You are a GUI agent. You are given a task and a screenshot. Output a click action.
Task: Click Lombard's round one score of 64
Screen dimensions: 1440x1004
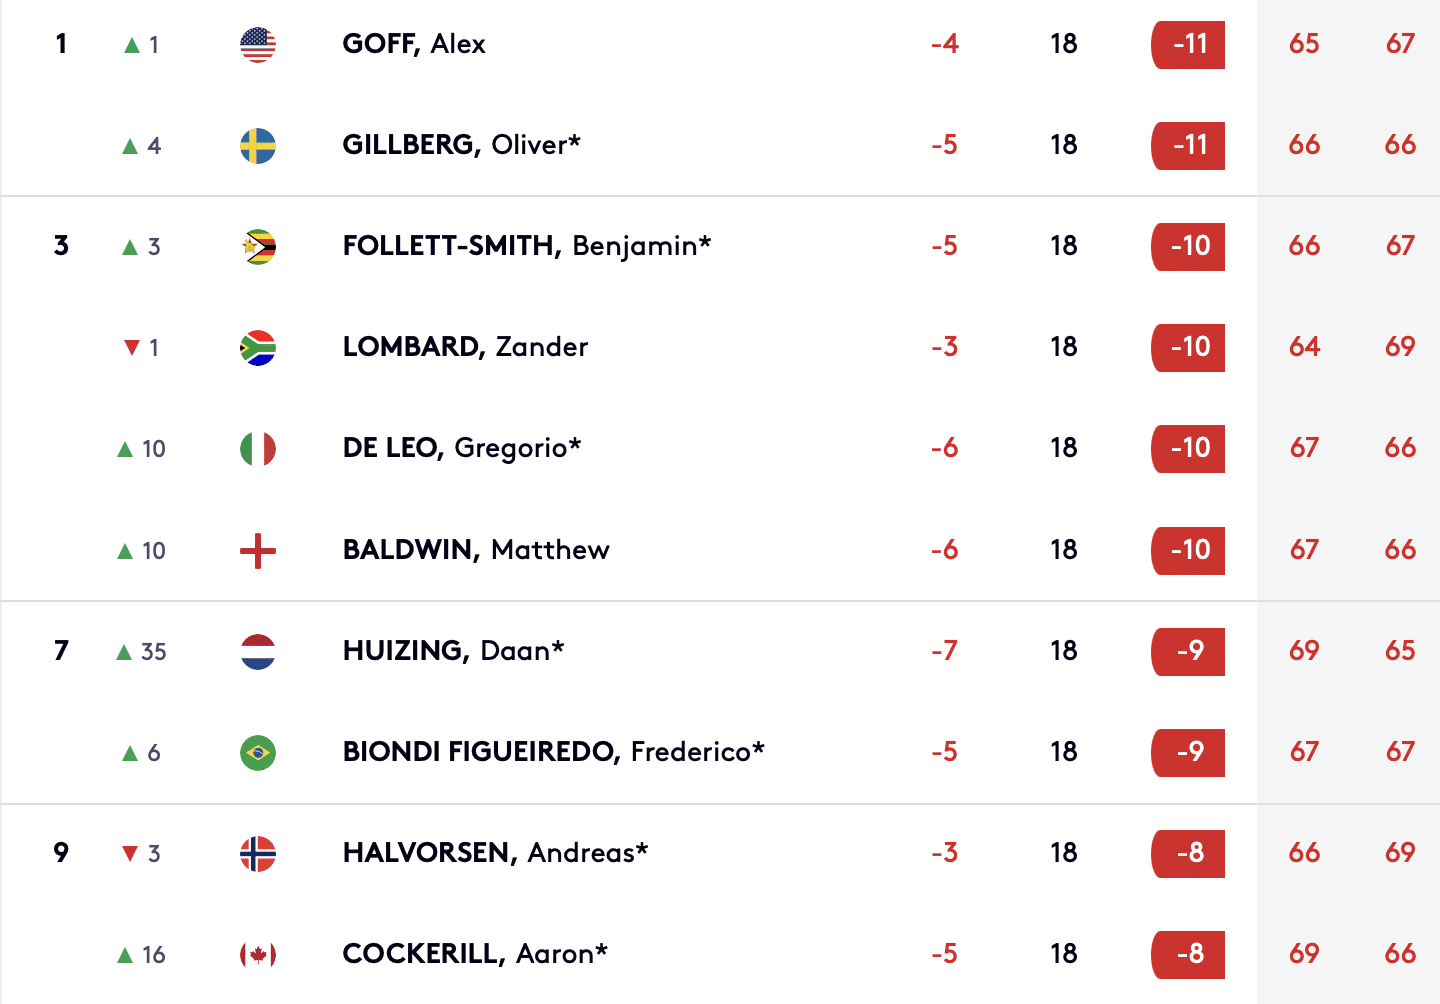click(1304, 347)
